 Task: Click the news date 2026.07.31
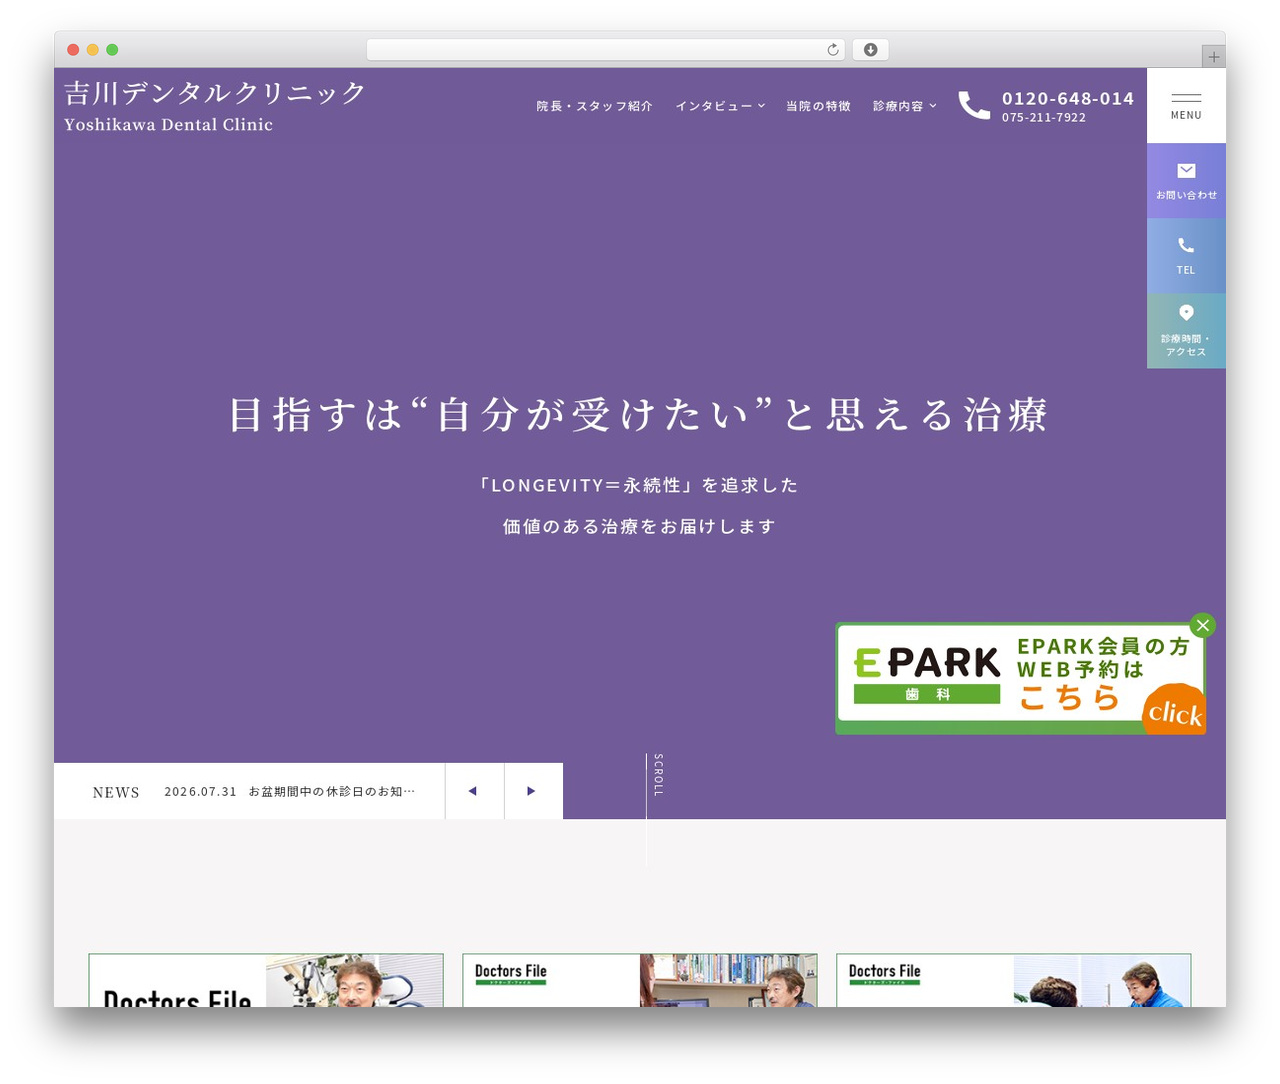coord(201,791)
